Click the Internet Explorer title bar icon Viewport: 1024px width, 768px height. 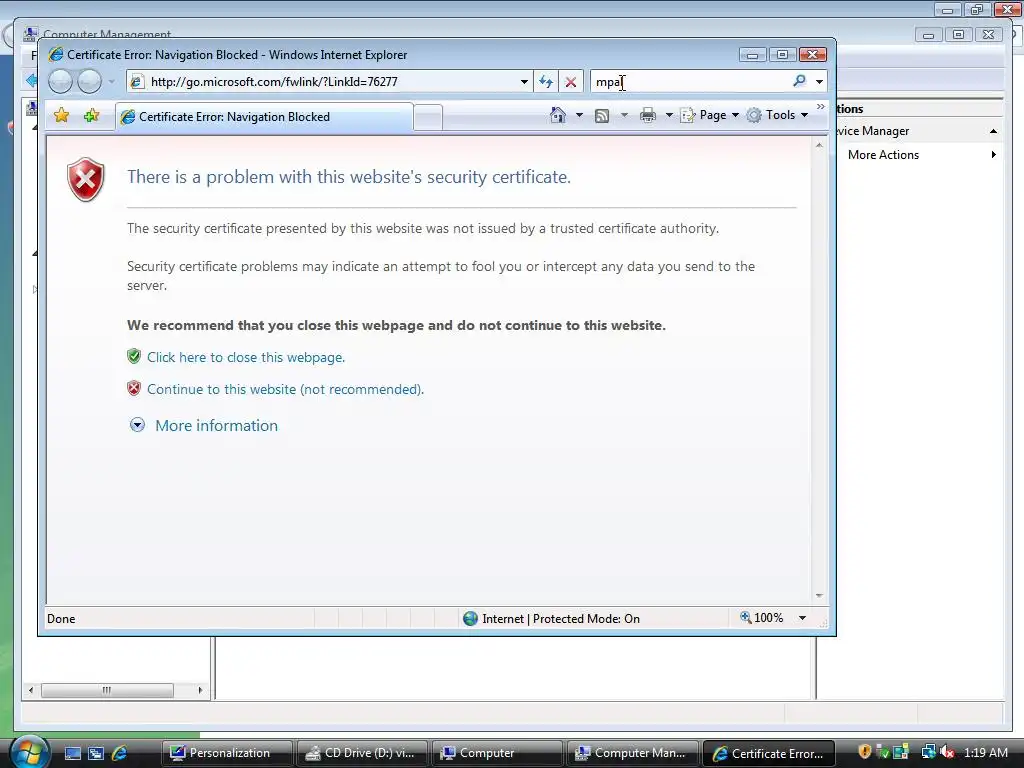coord(56,54)
